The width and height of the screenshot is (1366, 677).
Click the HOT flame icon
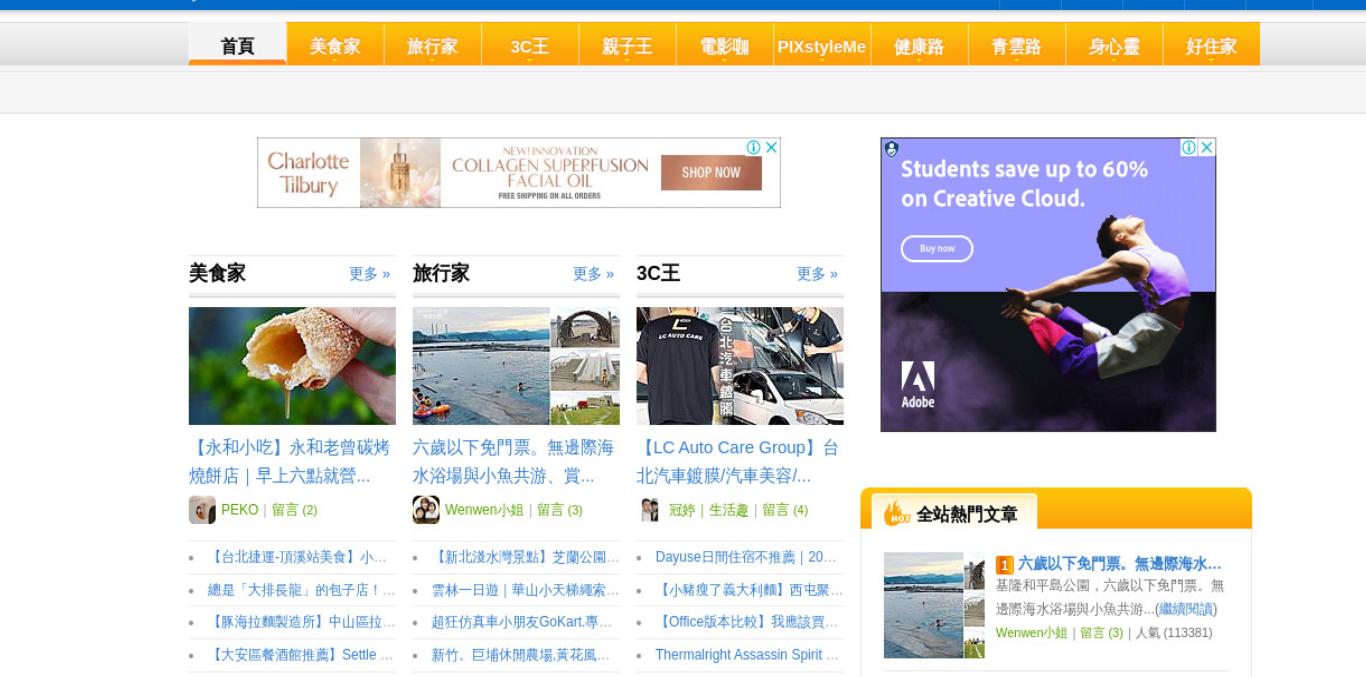tap(897, 513)
